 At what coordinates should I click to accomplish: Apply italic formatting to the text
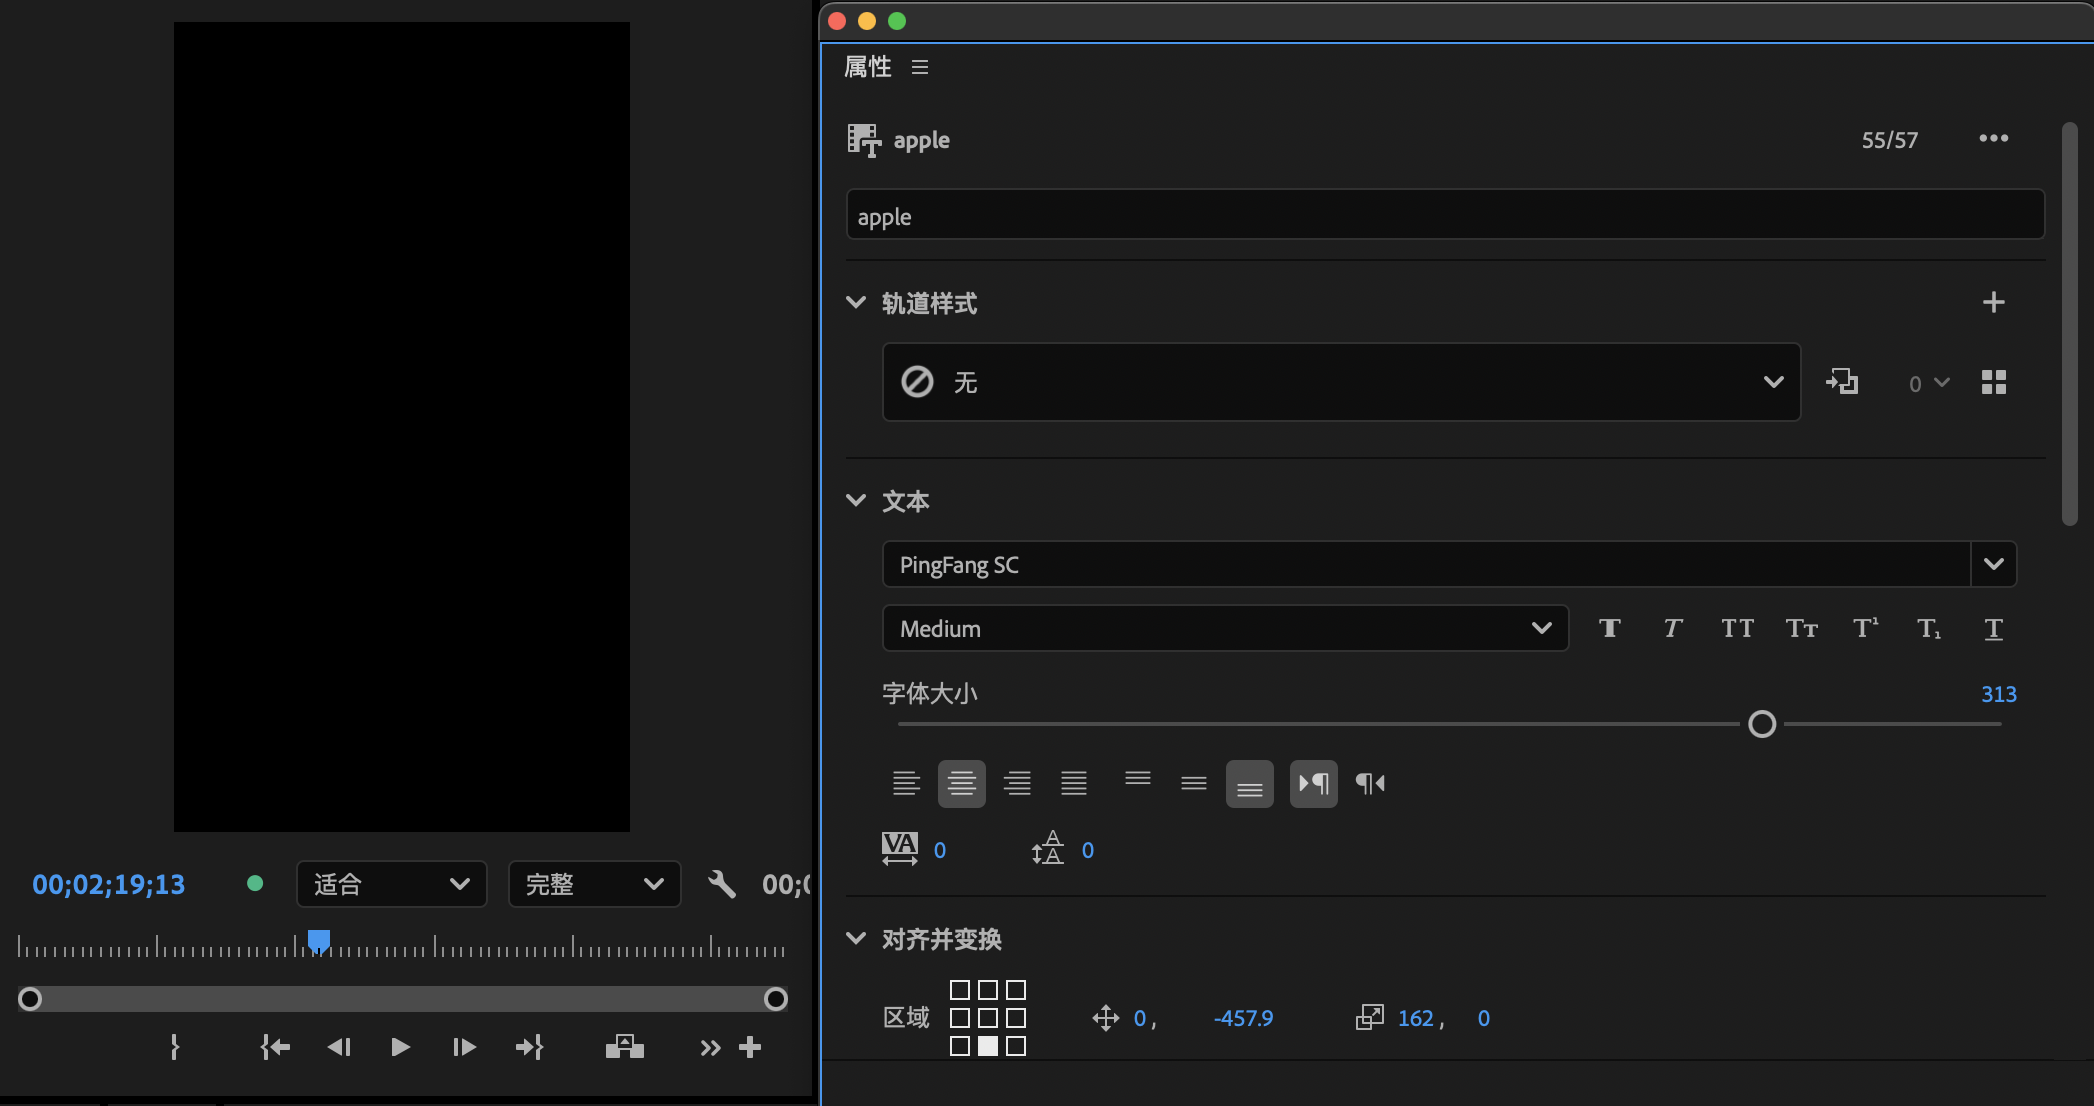point(1672,628)
